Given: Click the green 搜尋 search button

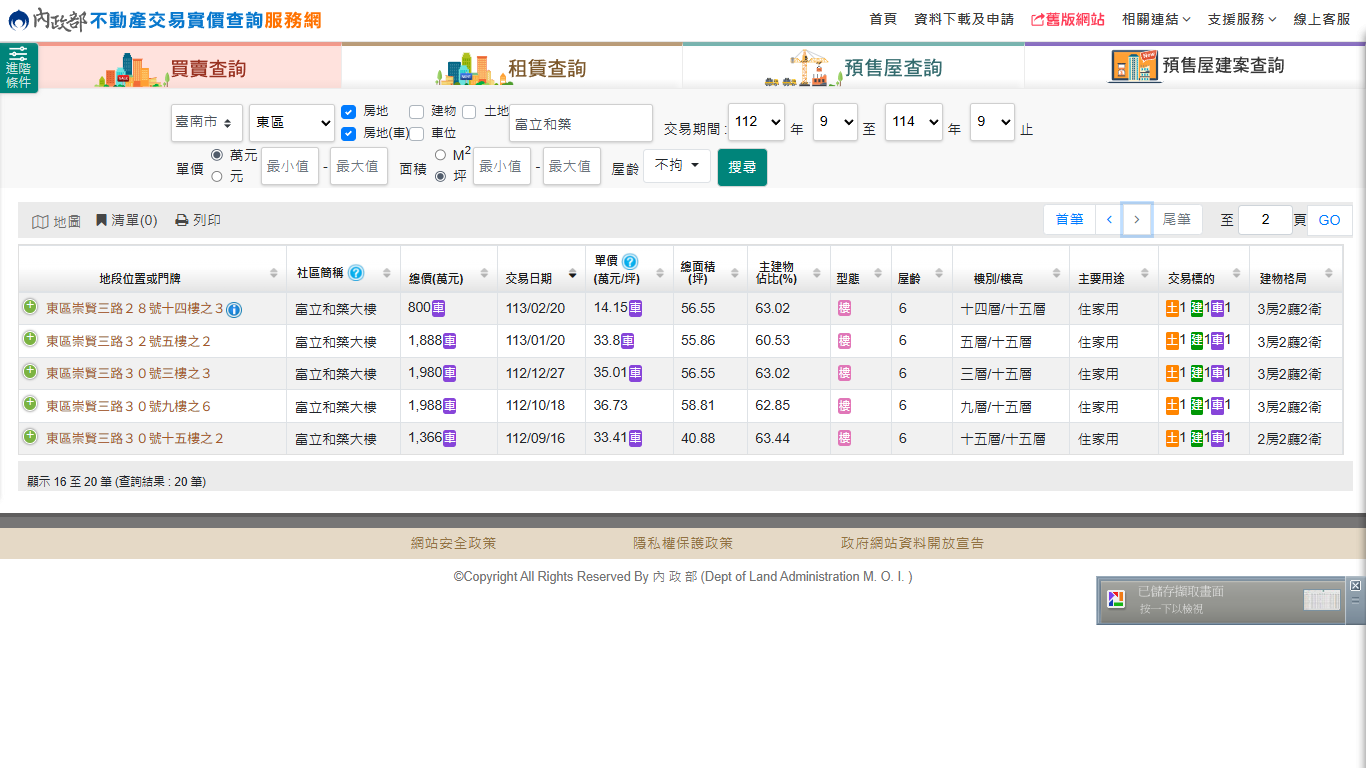Looking at the screenshot, I should tap(742, 167).
